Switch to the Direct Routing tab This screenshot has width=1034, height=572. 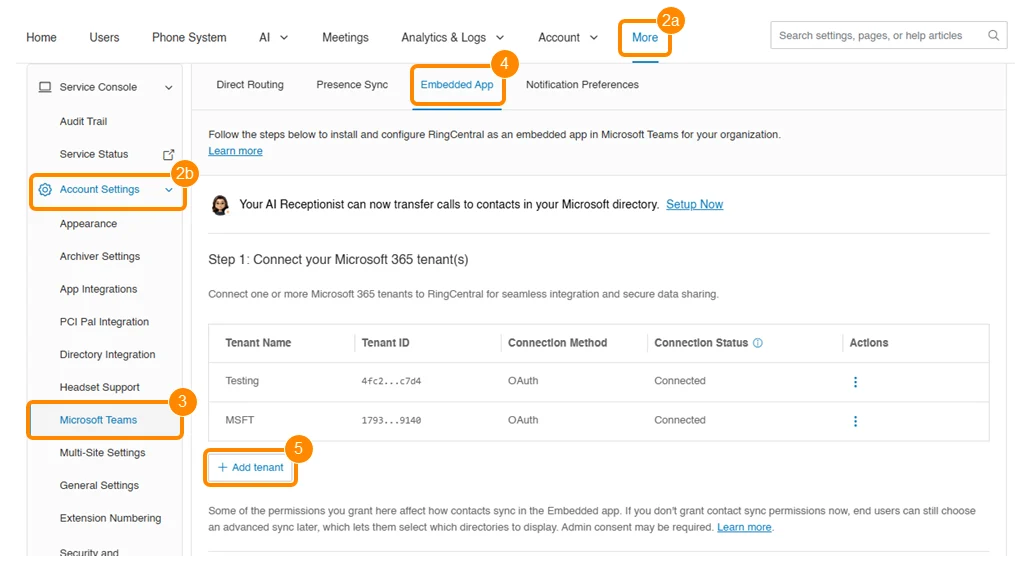pyautogui.click(x=250, y=84)
